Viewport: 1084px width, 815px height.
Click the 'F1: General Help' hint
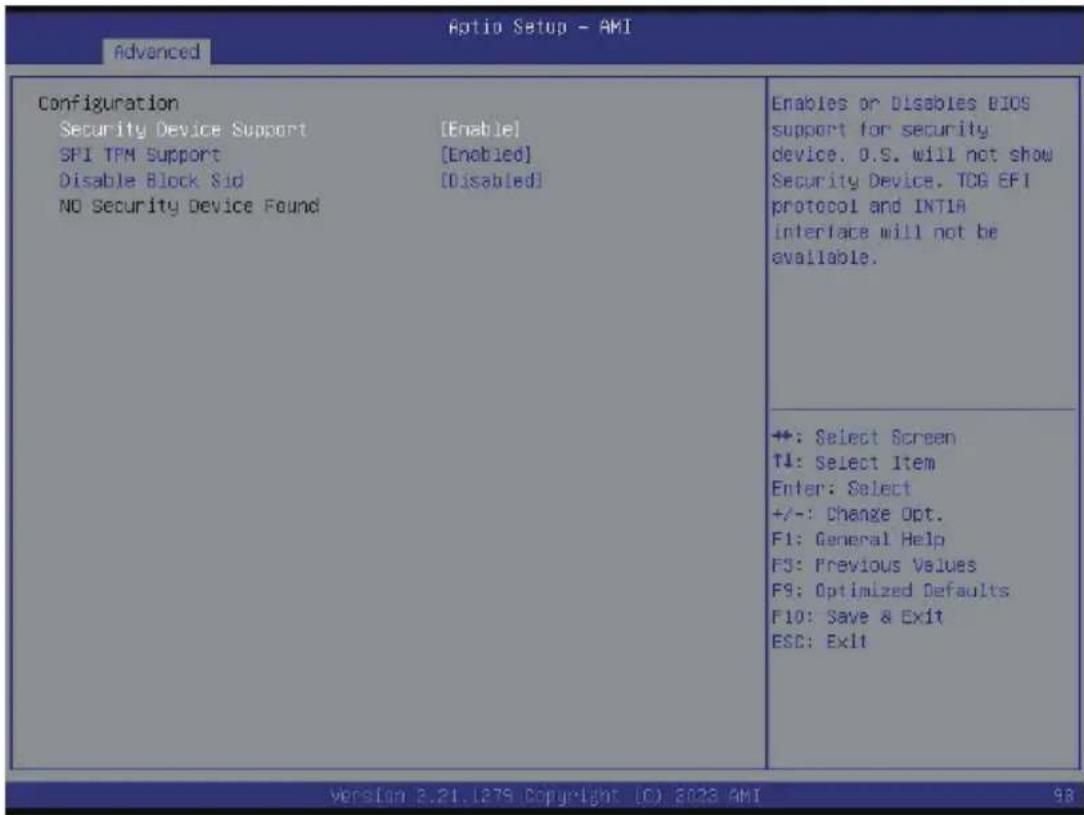pos(858,540)
